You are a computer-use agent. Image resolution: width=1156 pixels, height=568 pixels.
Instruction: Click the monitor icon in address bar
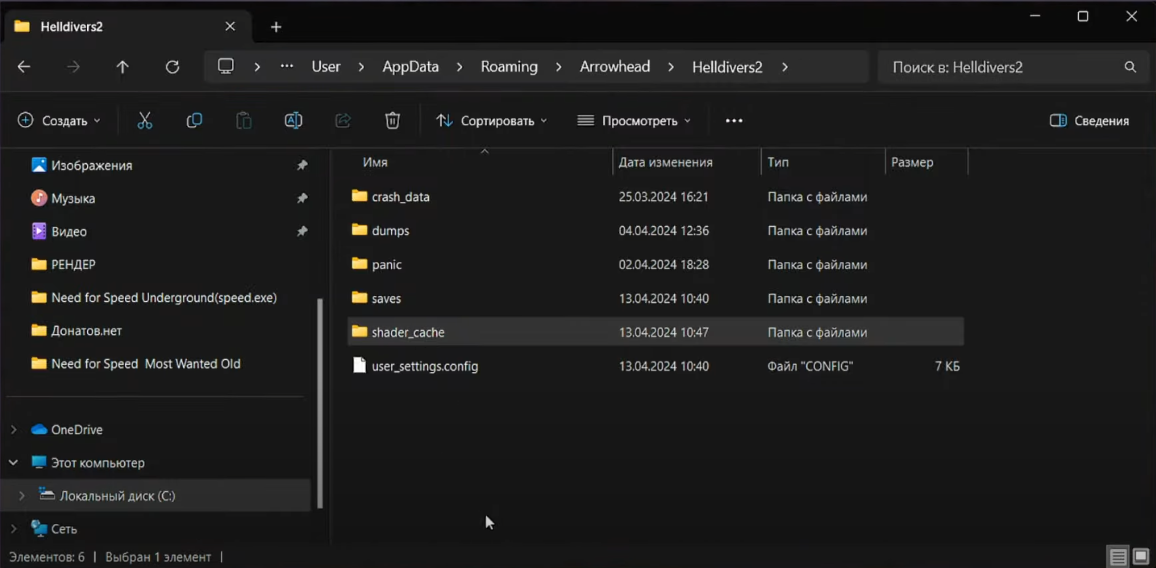[x=226, y=66]
